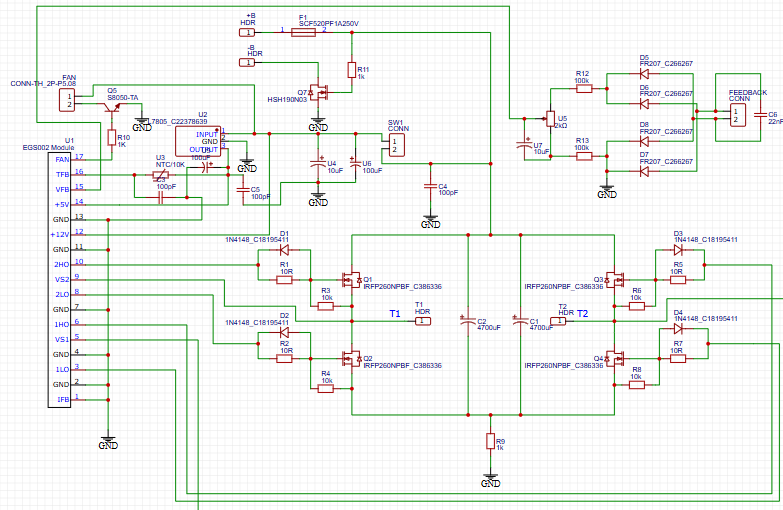
Task: Select the T1 HDR header pin
Action: click(x=422, y=321)
